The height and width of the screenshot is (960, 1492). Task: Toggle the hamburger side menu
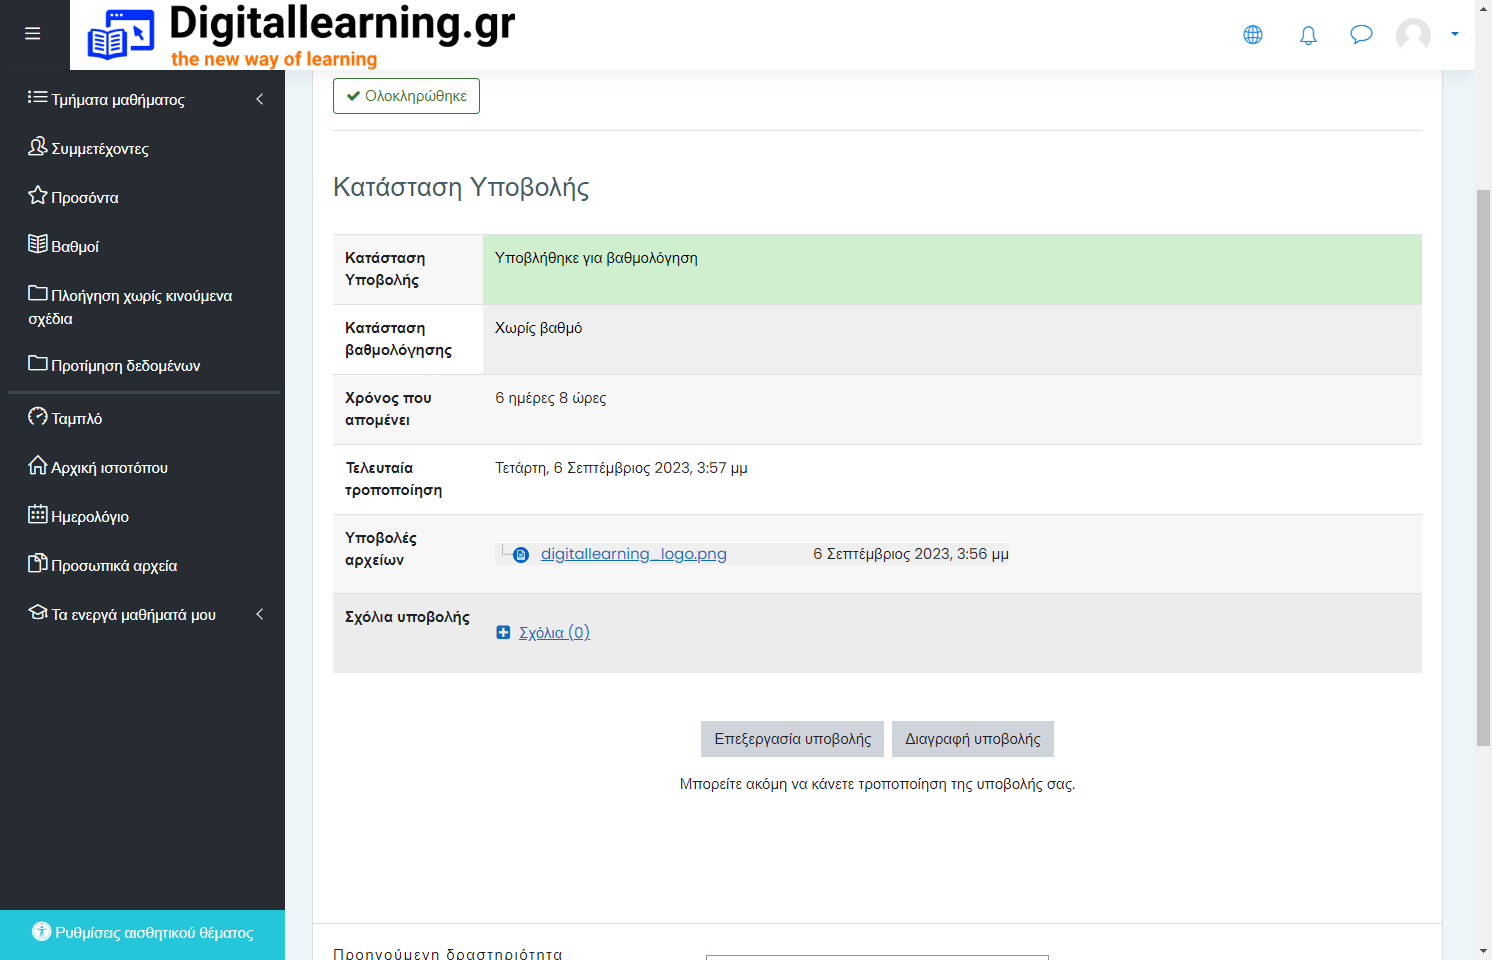[x=33, y=34]
